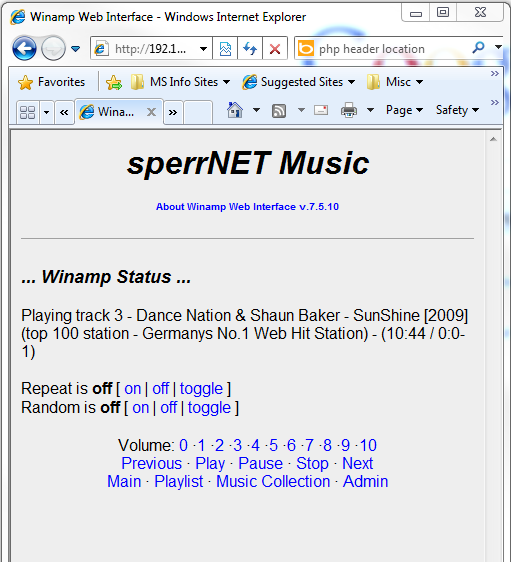This screenshot has height=562, width=511.
Task: Open Quick Tabs grid view icon
Action: tap(28, 112)
